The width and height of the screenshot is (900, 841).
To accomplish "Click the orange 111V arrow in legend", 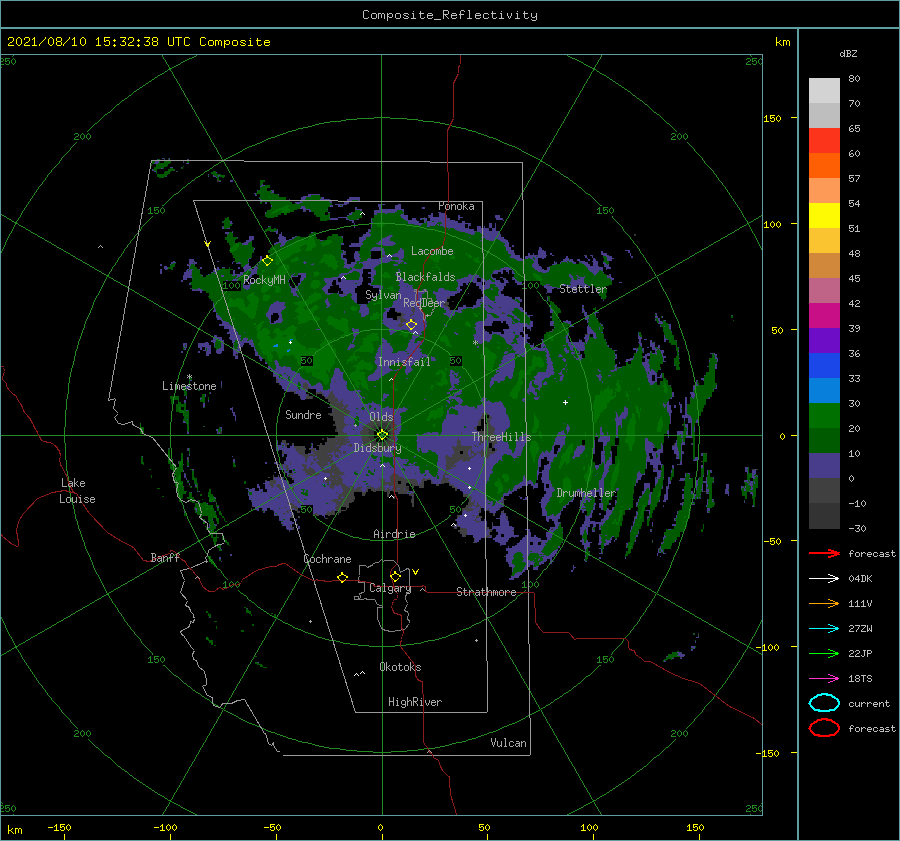I will (824, 603).
